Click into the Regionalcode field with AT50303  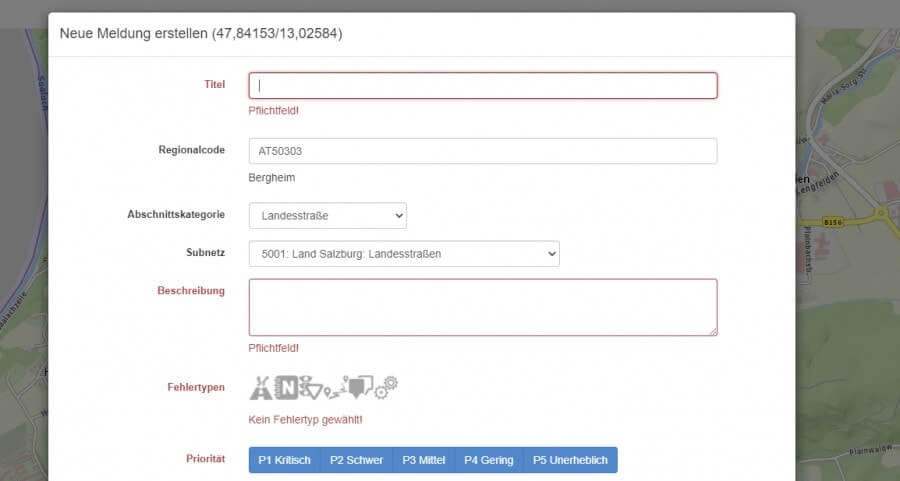(x=482, y=151)
